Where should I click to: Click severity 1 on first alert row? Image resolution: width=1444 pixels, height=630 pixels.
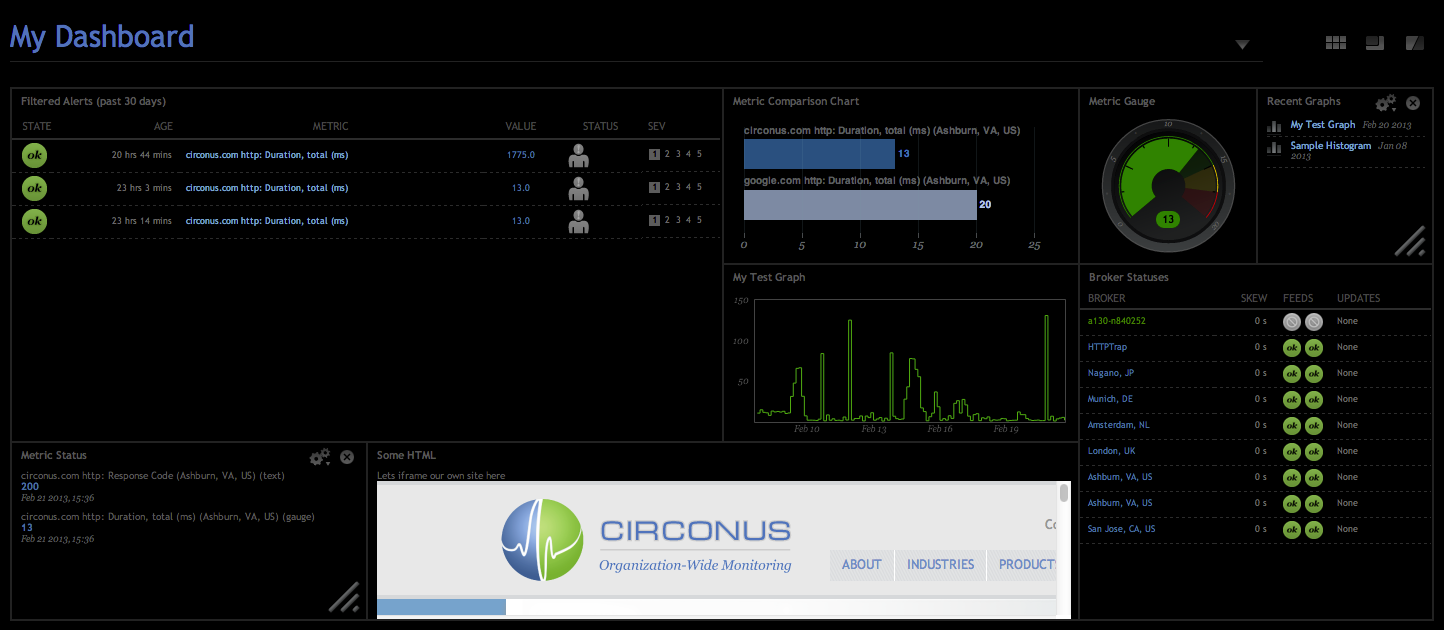(654, 154)
